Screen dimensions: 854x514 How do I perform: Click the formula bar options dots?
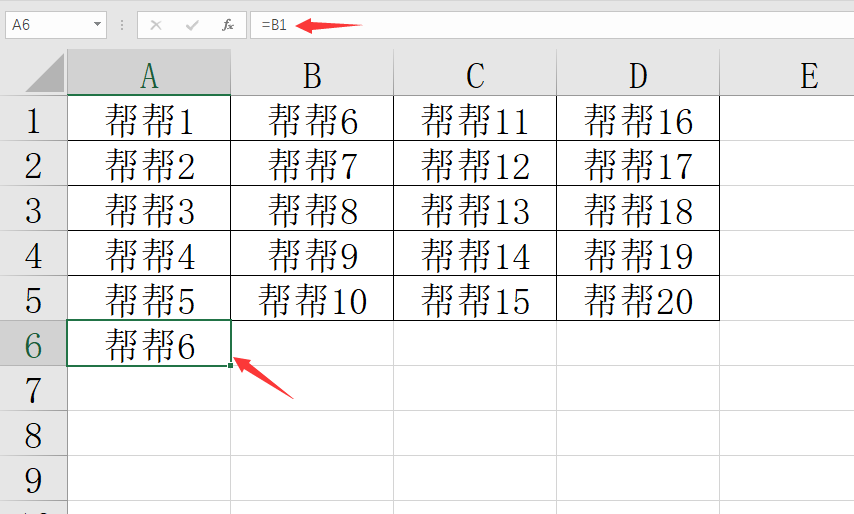point(122,25)
